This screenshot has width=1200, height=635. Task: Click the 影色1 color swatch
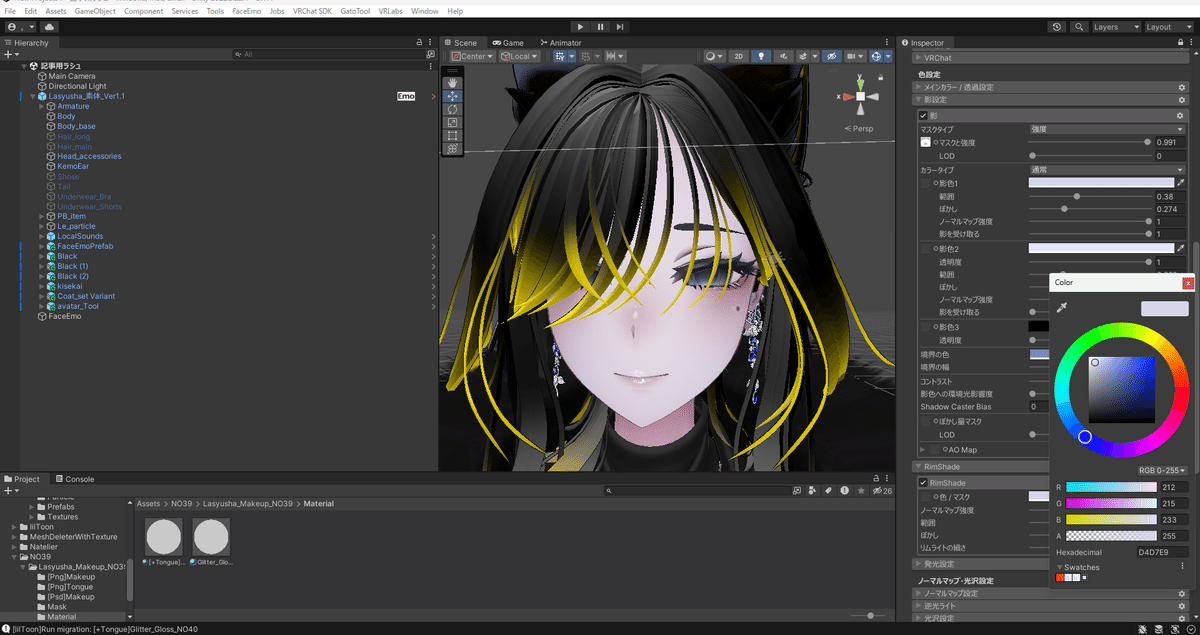click(1101, 183)
